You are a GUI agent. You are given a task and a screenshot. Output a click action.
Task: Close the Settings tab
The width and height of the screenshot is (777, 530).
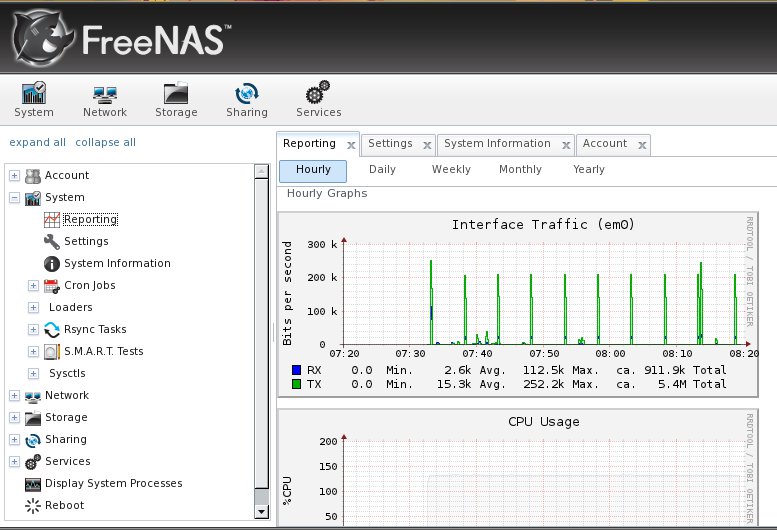(427, 146)
